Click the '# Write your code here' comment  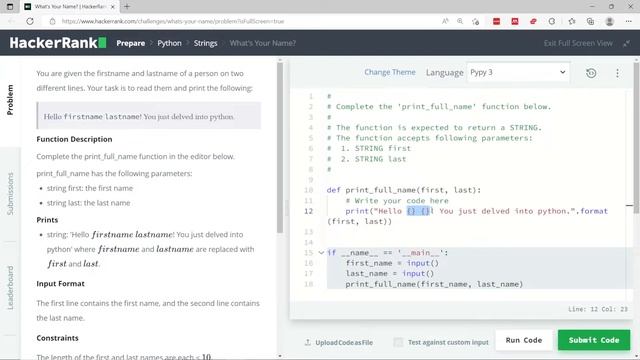397,201
